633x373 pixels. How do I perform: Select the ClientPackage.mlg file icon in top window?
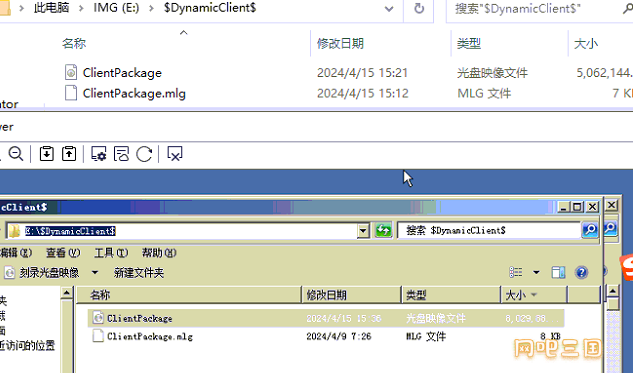coord(71,93)
